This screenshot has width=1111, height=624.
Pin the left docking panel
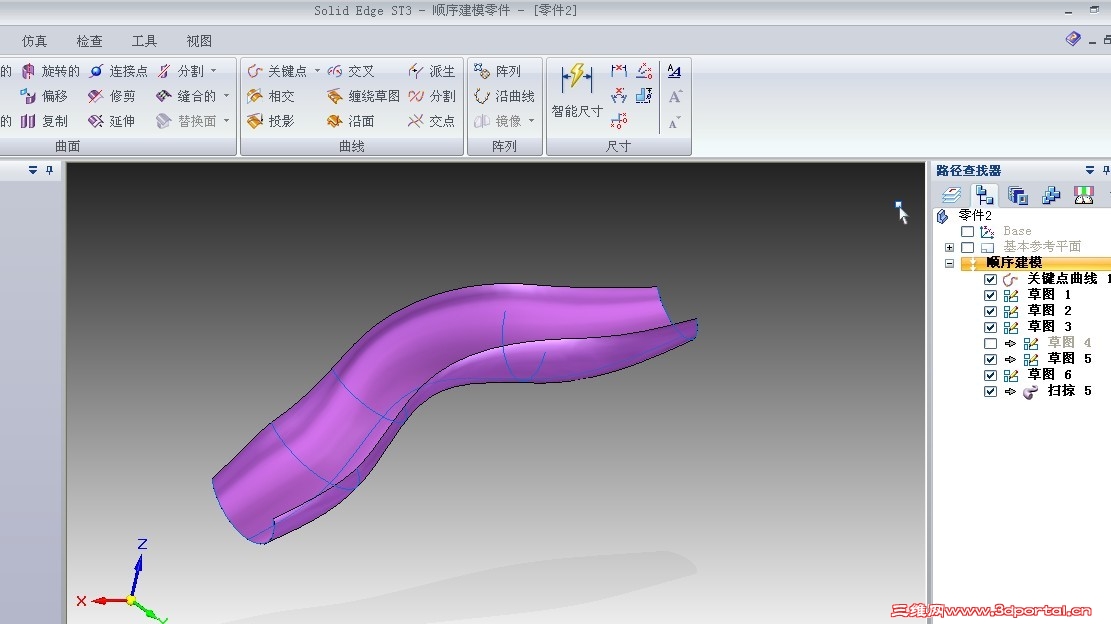click(x=50, y=170)
